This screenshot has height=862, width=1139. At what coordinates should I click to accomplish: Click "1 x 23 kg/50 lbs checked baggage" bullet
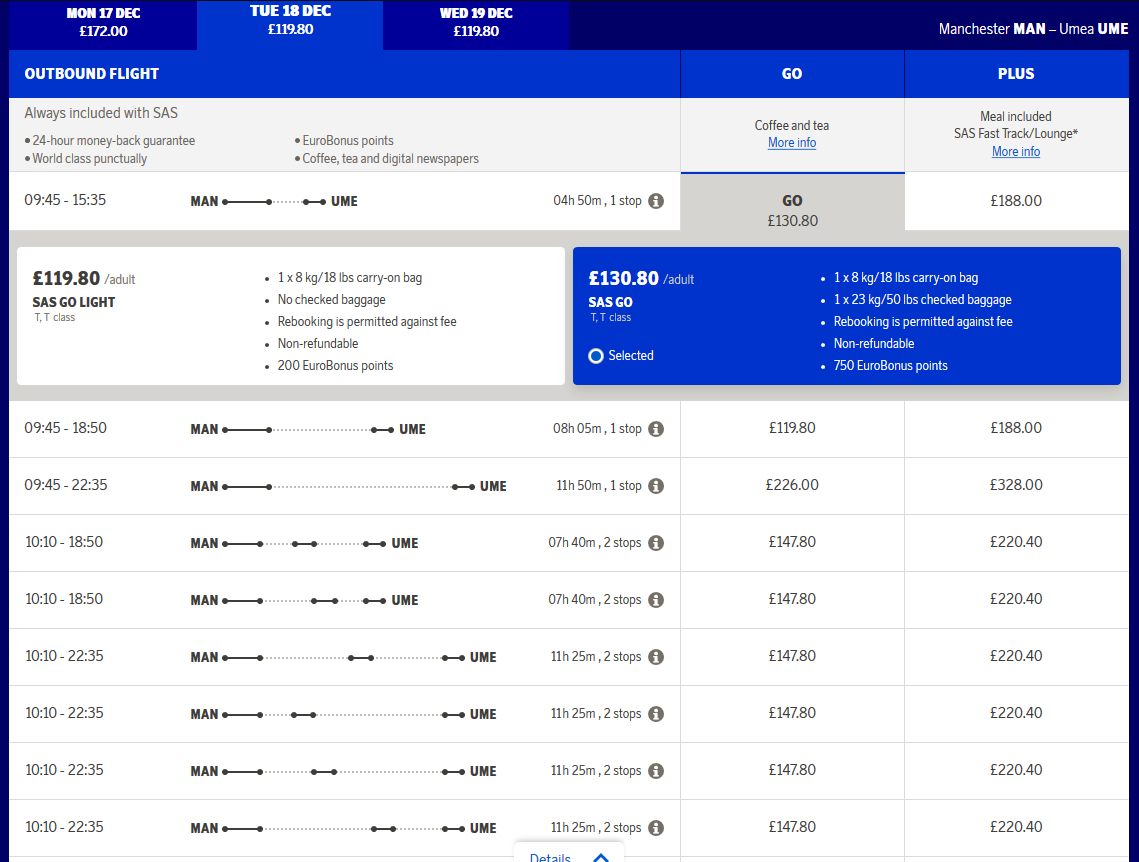click(923, 300)
